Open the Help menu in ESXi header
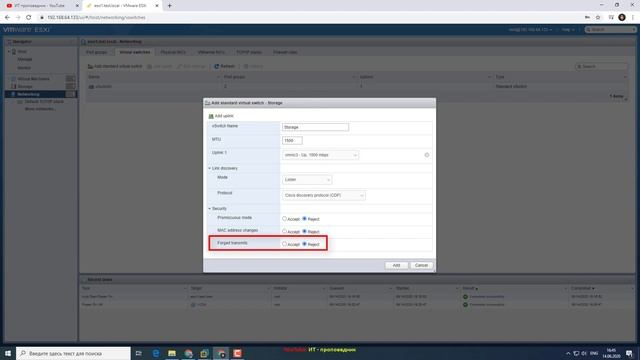This screenshot has width=640, height=360. pyautogui.click(x=567, y=30)
